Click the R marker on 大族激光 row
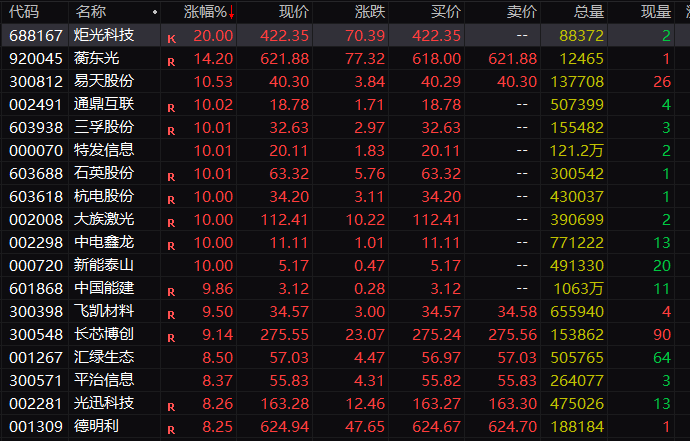The width and height of the screenshot is (690, 441). [171, 223]
